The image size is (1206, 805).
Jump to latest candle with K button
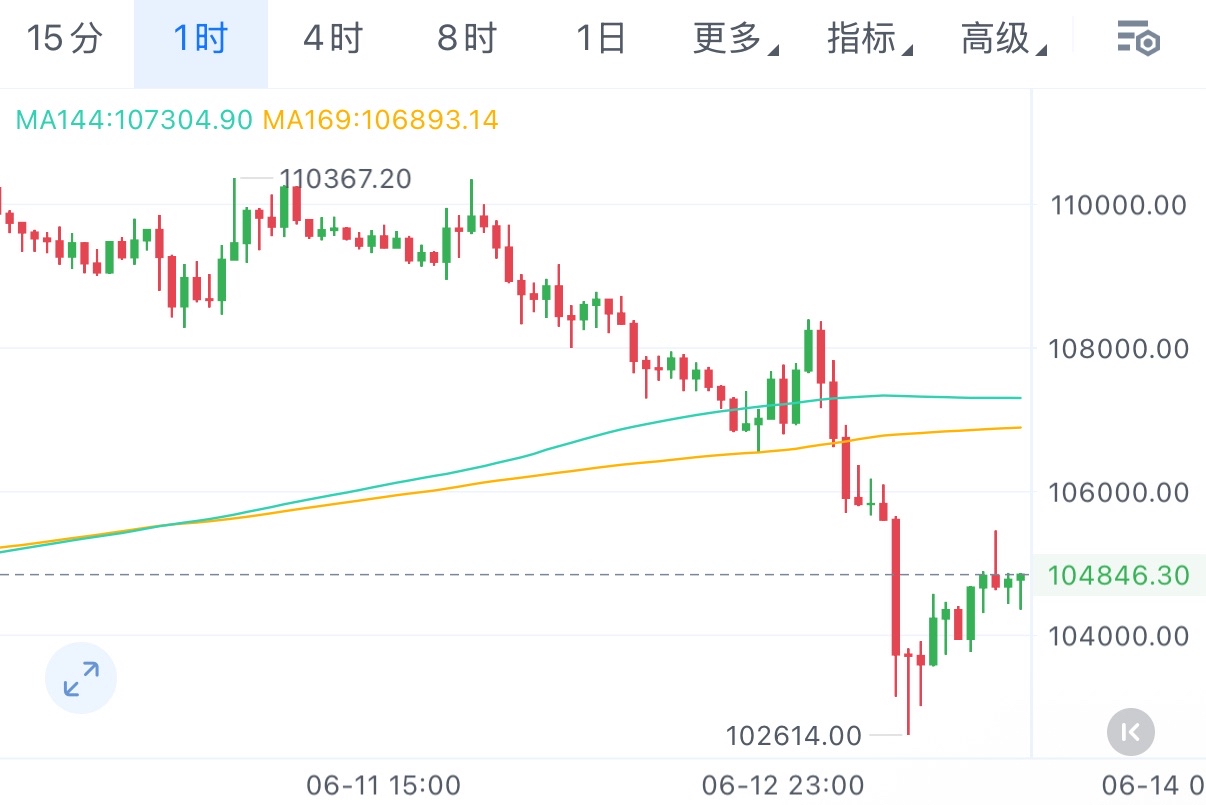[x=1131, y=732]
